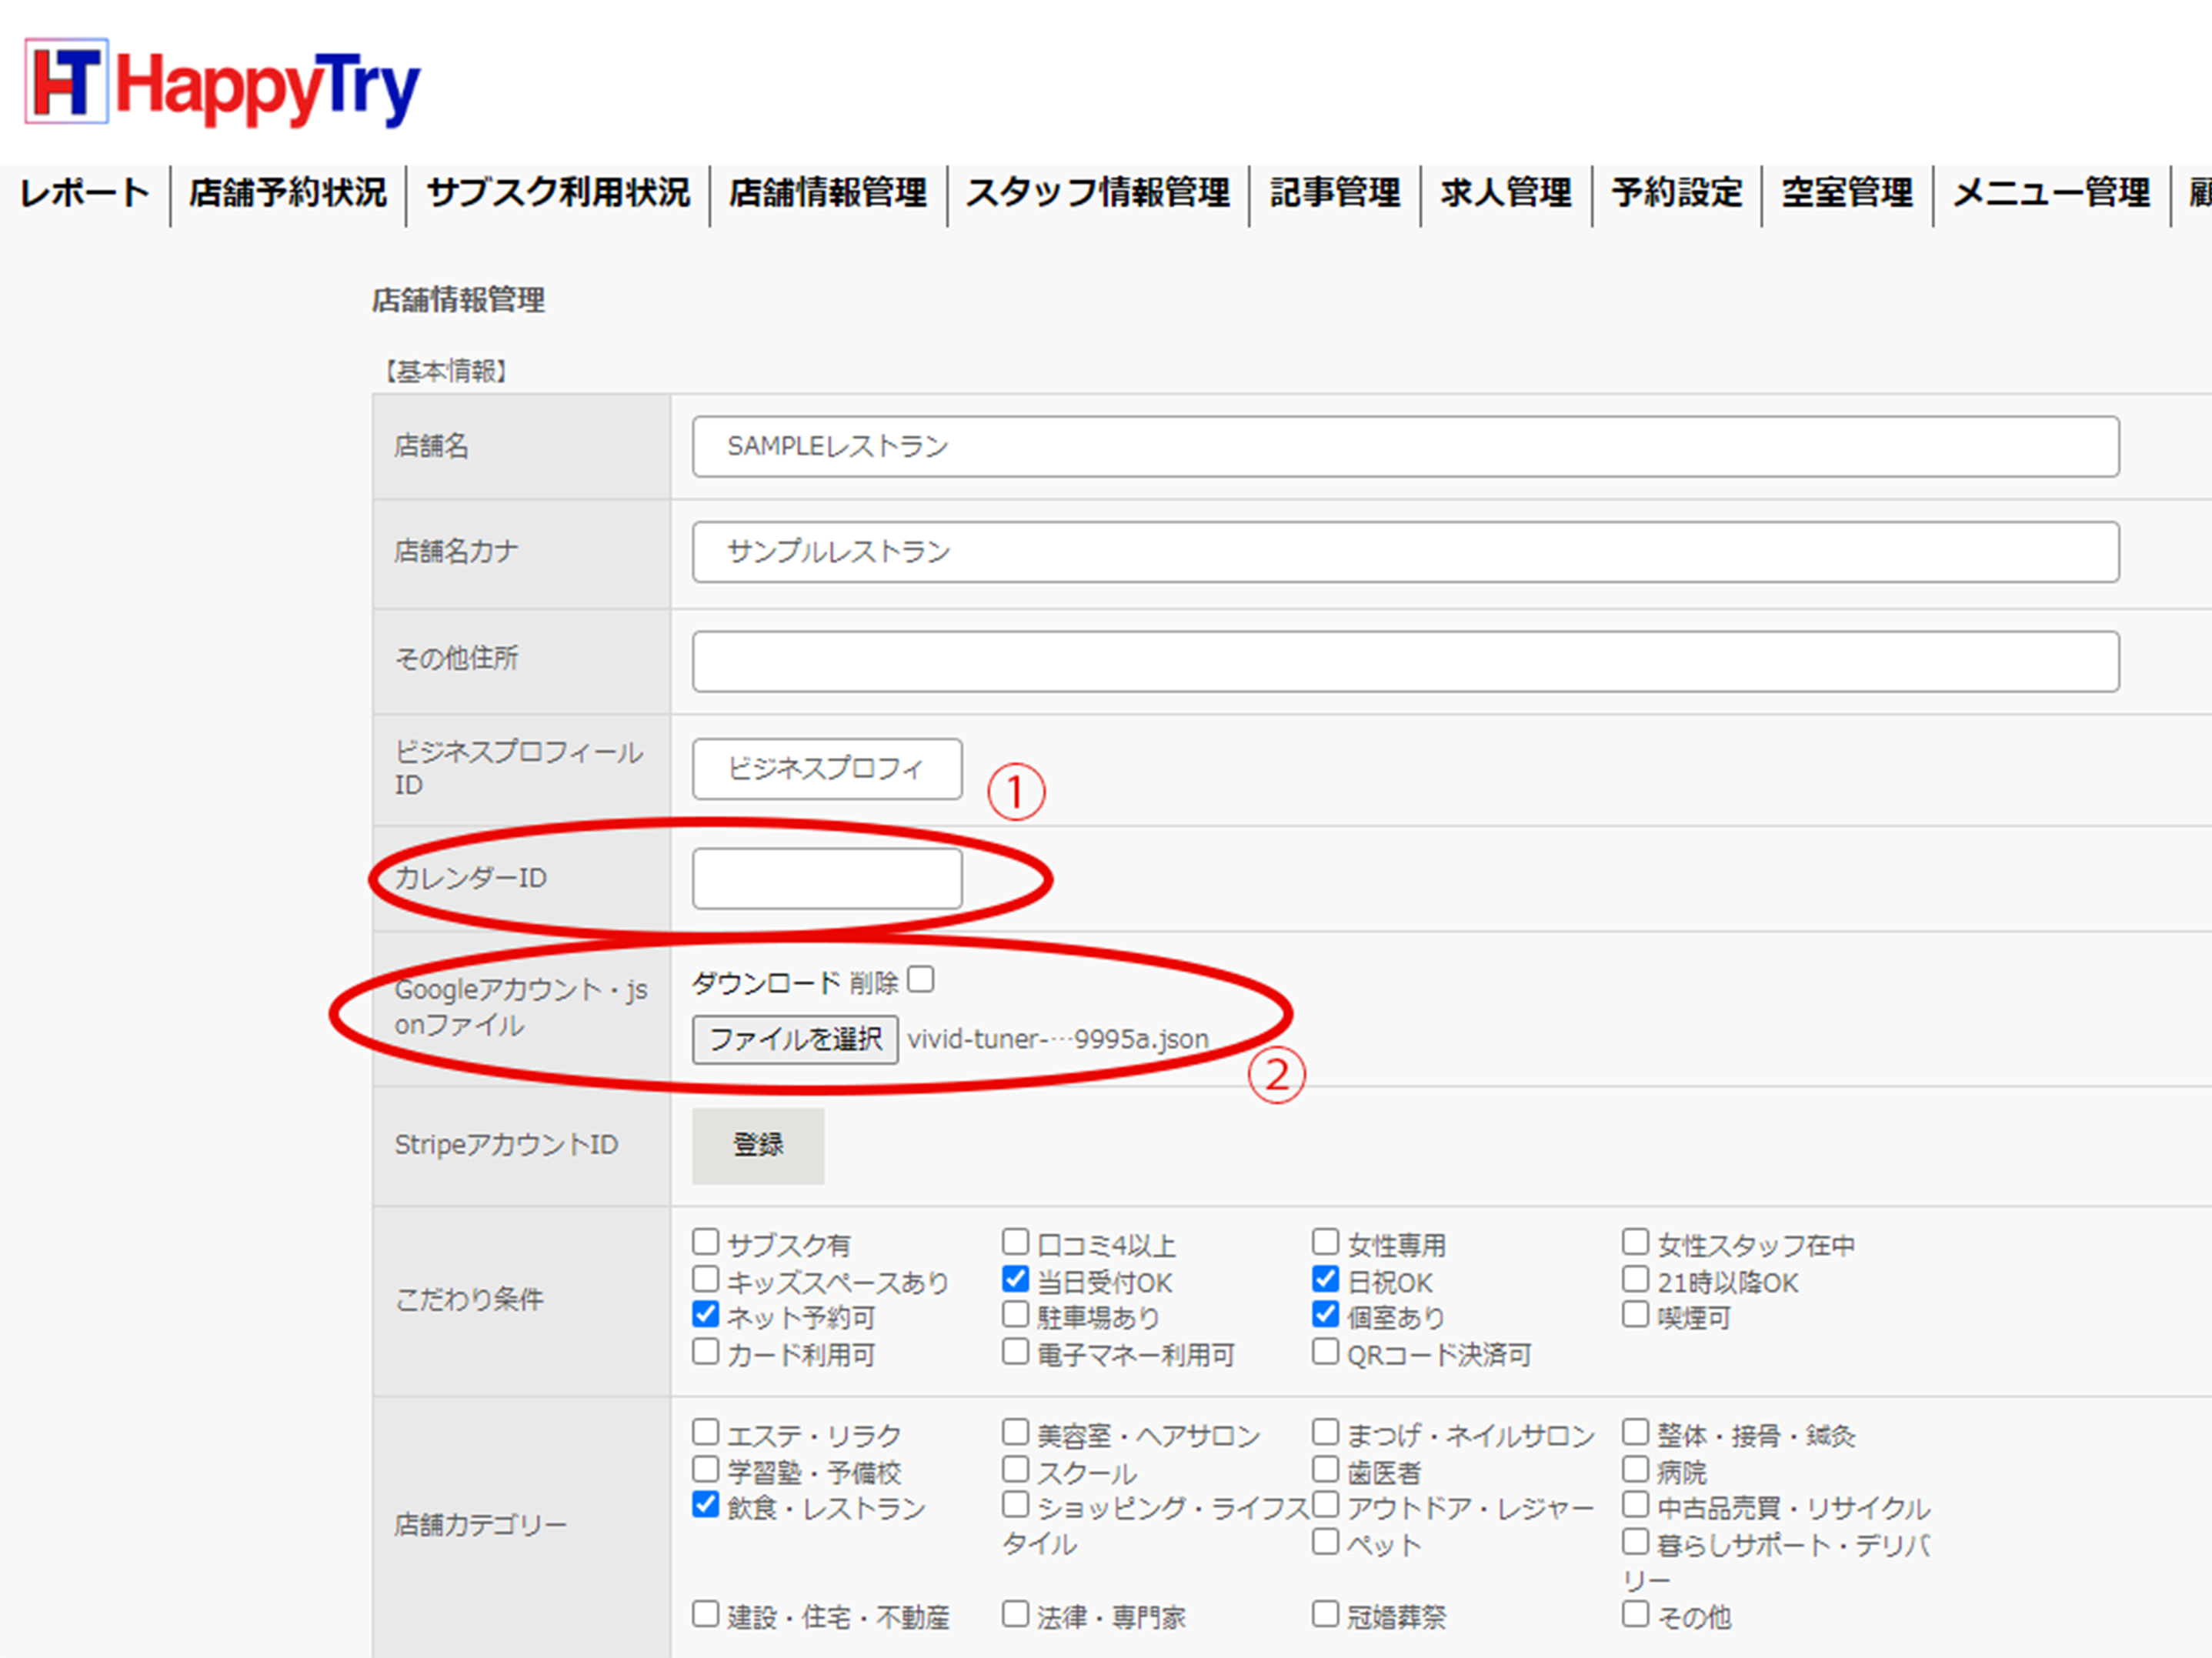The height and width of the screenshot is (1658, 2212).
Task: Focus the その他住所 text field
Action: (1404, 661)
